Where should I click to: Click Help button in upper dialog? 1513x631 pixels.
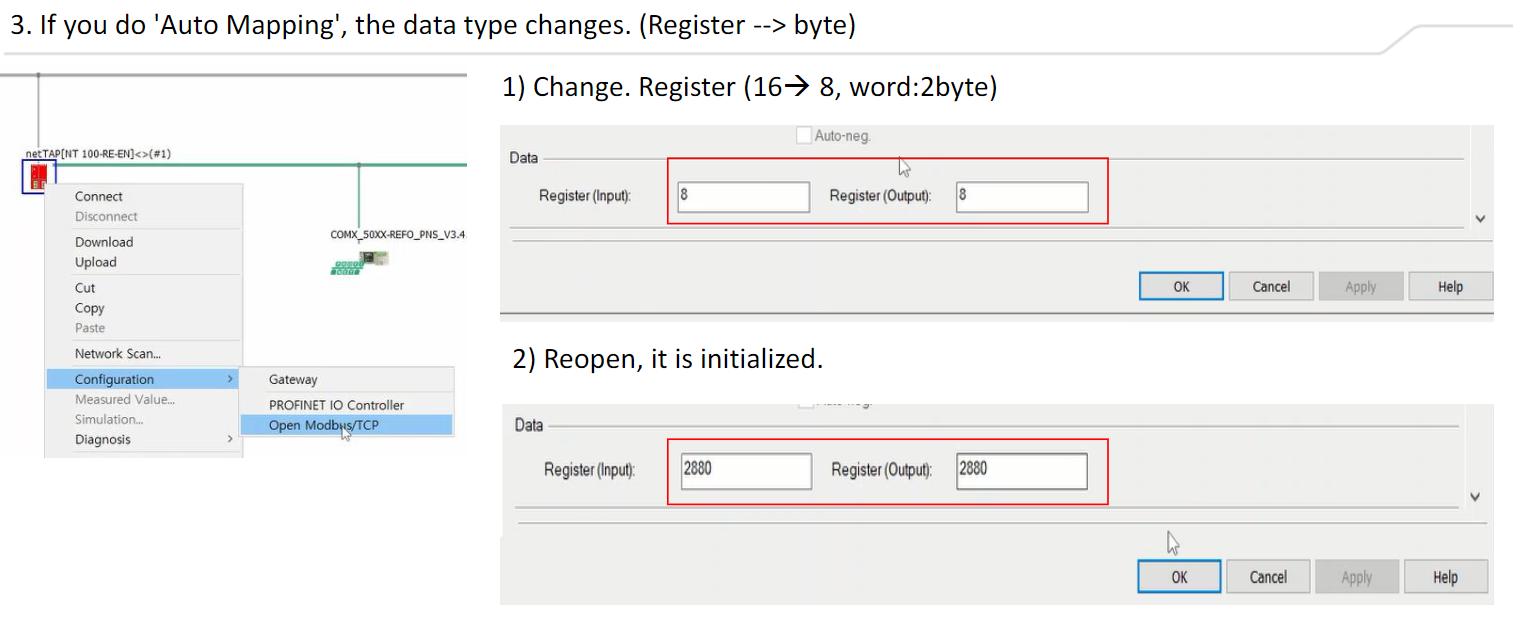1450,287
